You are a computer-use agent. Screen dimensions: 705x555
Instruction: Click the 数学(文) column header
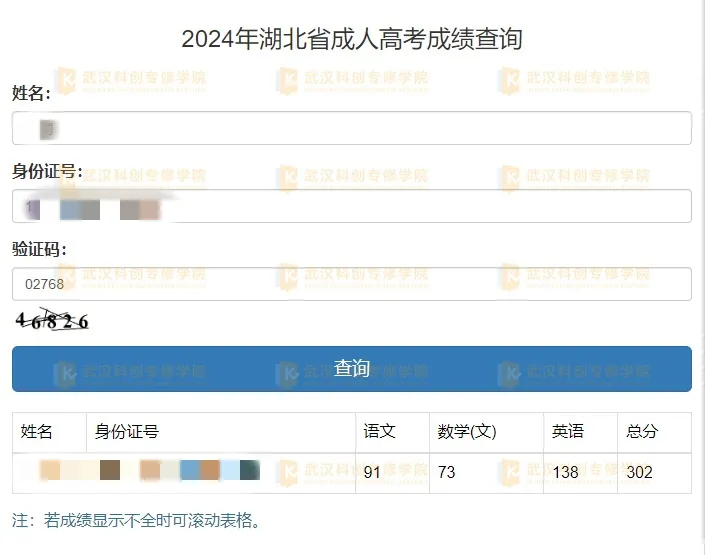467,432
